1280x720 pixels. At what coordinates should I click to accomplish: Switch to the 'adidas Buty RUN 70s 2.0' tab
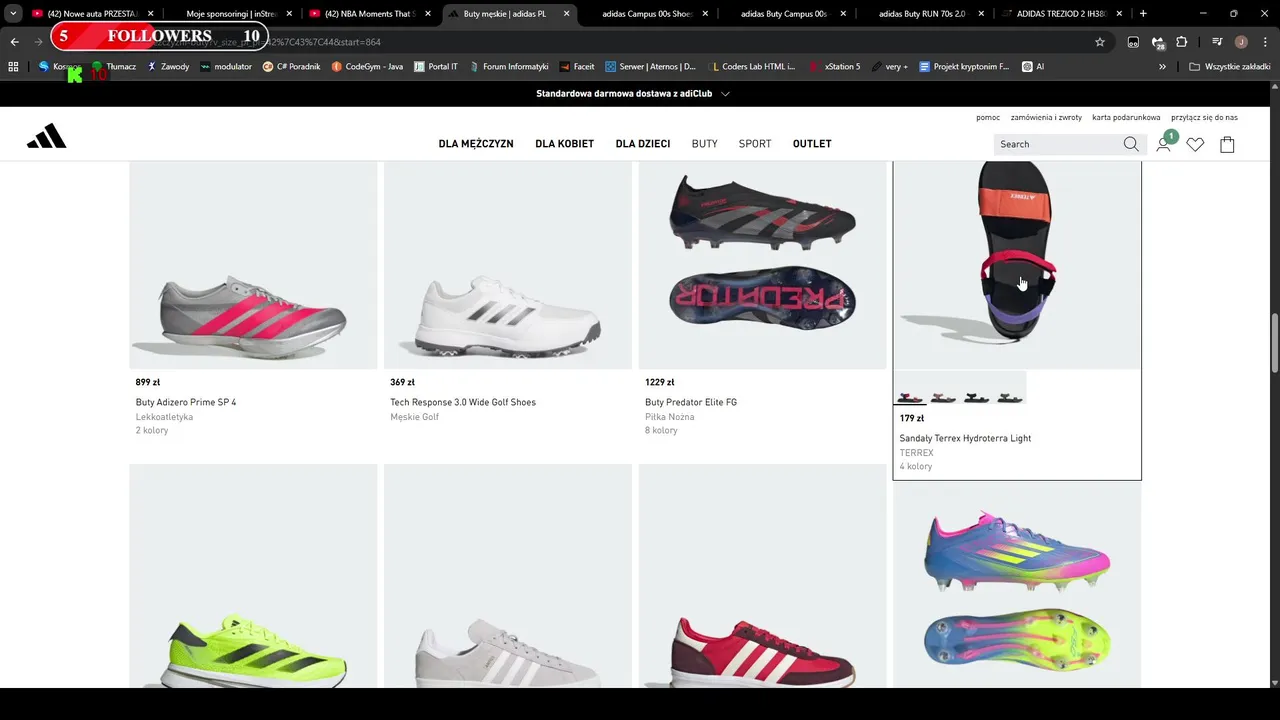[x=923, y=14]
